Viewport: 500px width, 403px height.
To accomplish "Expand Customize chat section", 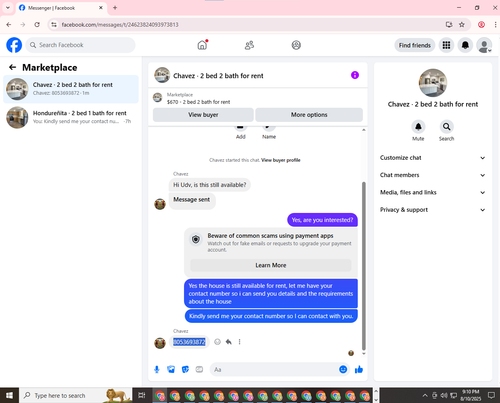I will [x=433, y=158].
